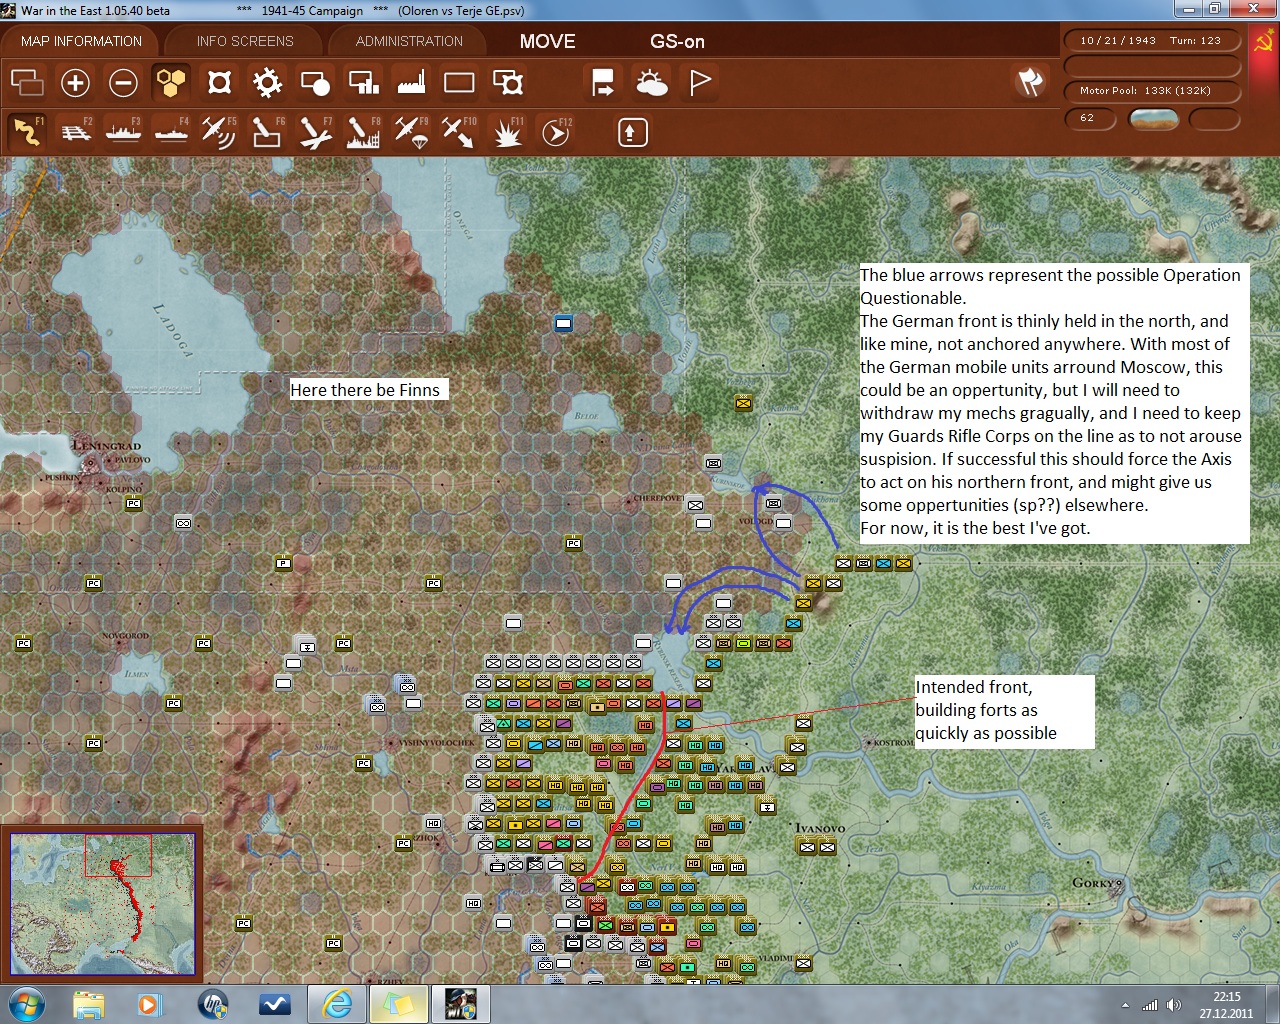The height and width of the screenshot is (1024, 1280).
Task: Select the blue unit counter above Rybinsk lake
Action: 563,323
